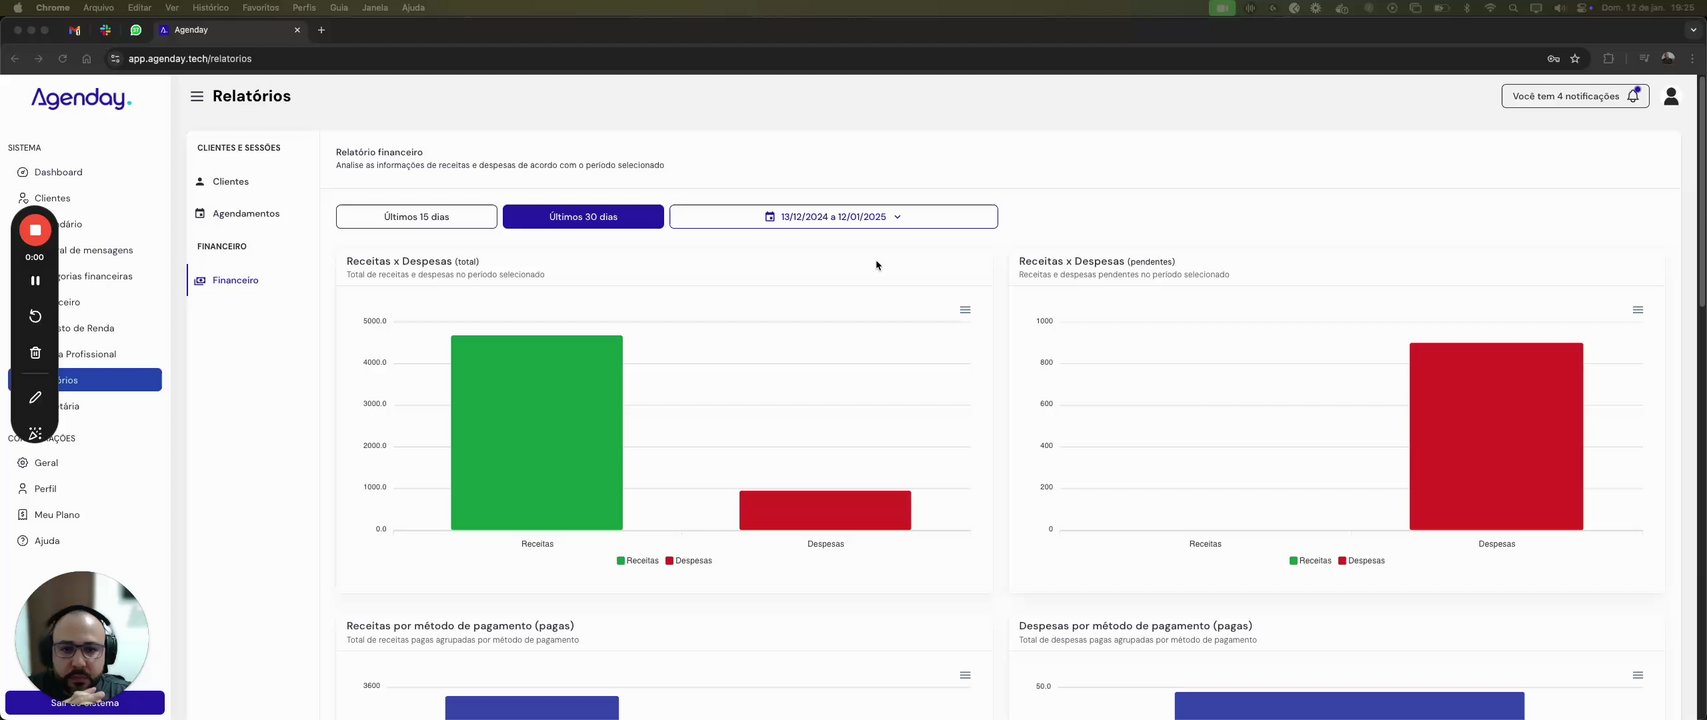Stop the screen recording with red button
This screenshot has width=1707, height=720.
click(35, 230)
